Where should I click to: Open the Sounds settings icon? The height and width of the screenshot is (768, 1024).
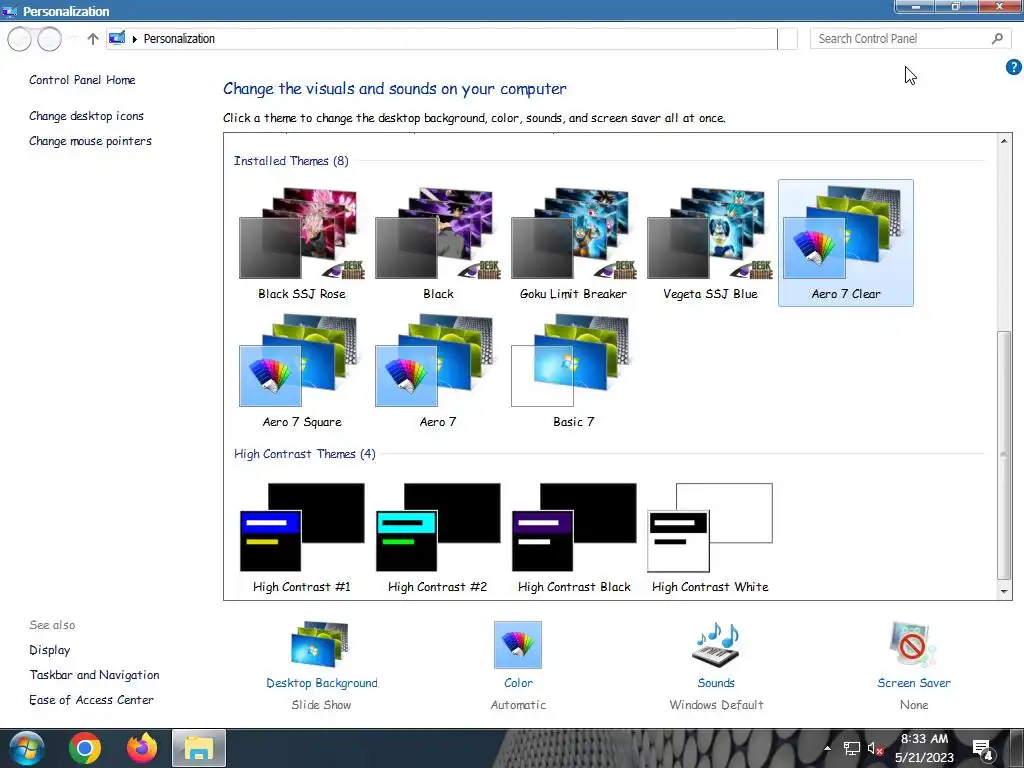coord(716,645)
